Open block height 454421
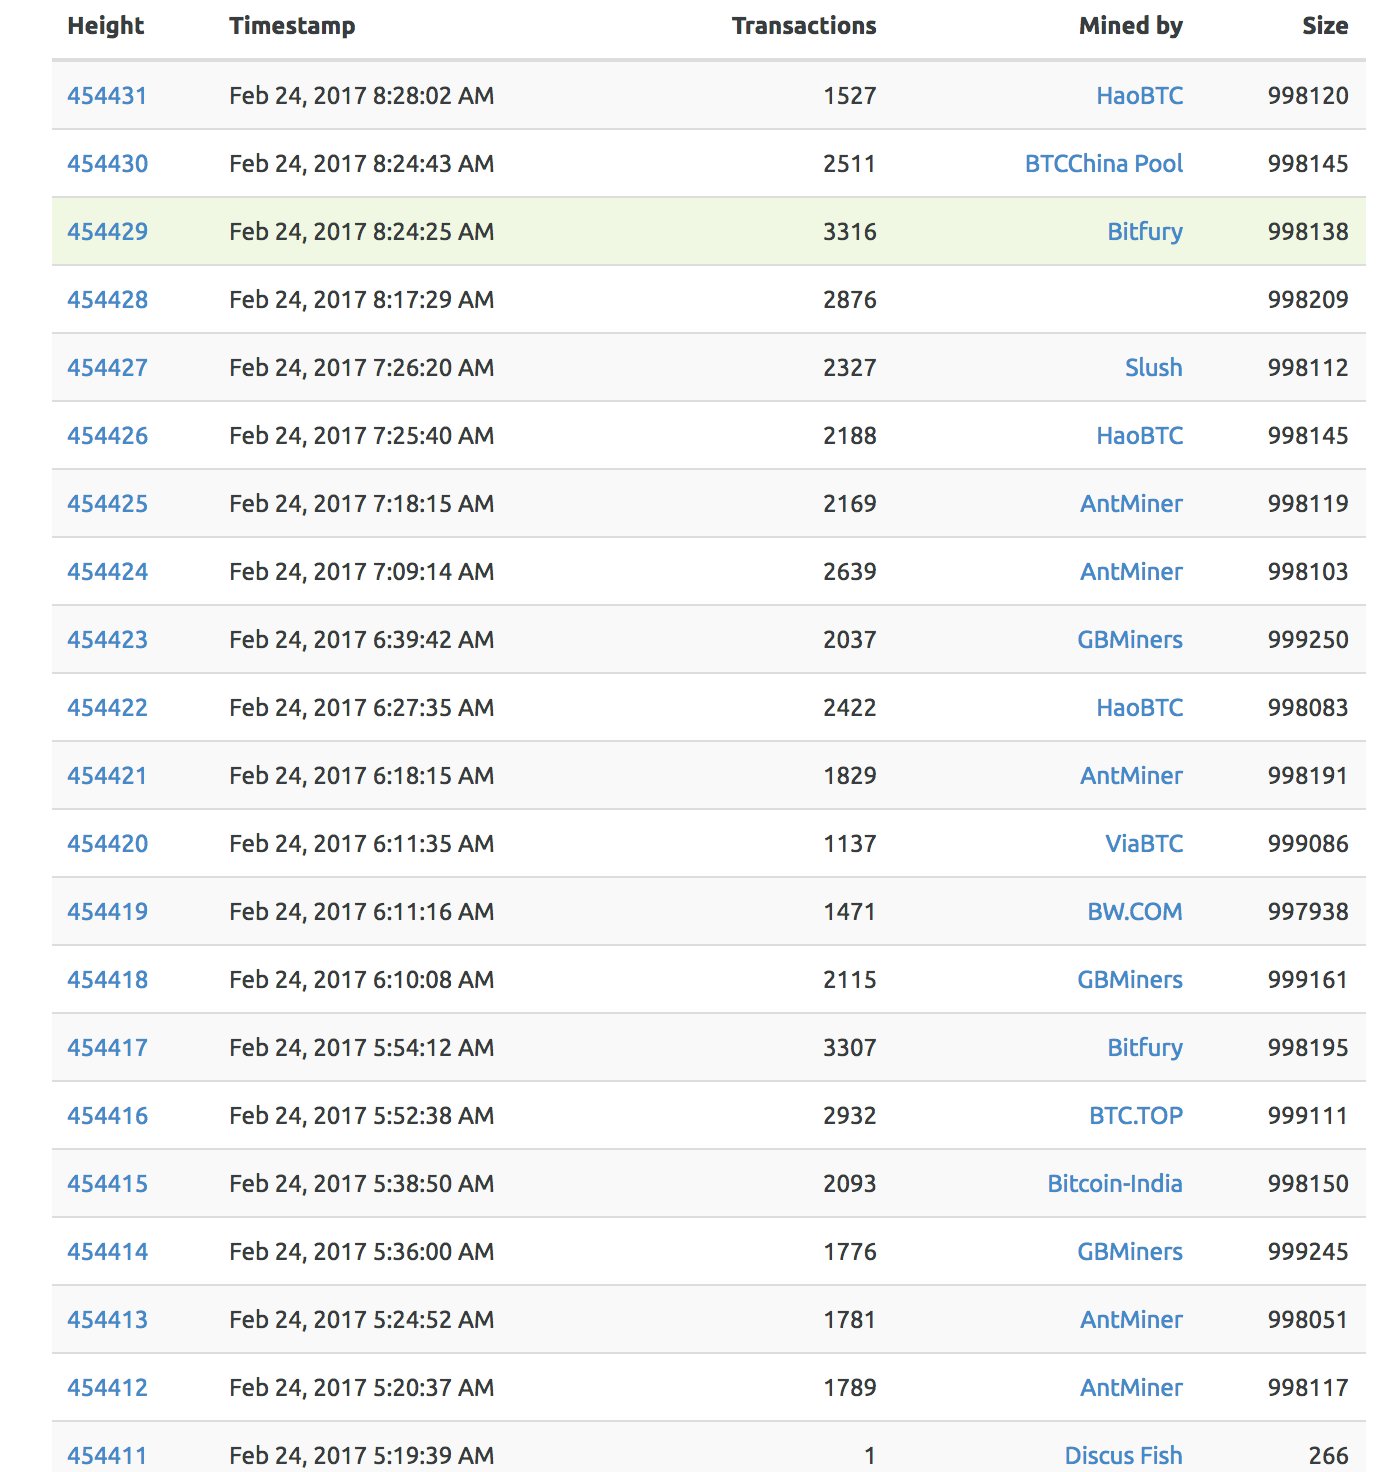The image size is (1392, 1472). point(107,776)
